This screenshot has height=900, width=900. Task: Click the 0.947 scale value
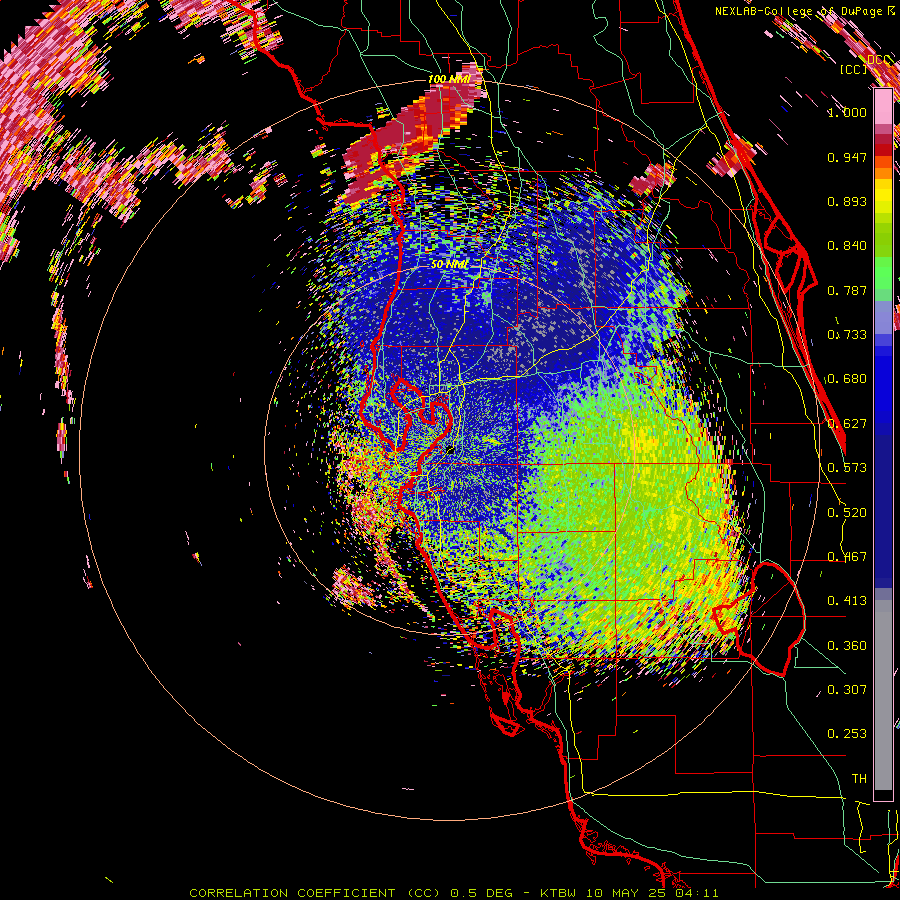tap(847, 157)
